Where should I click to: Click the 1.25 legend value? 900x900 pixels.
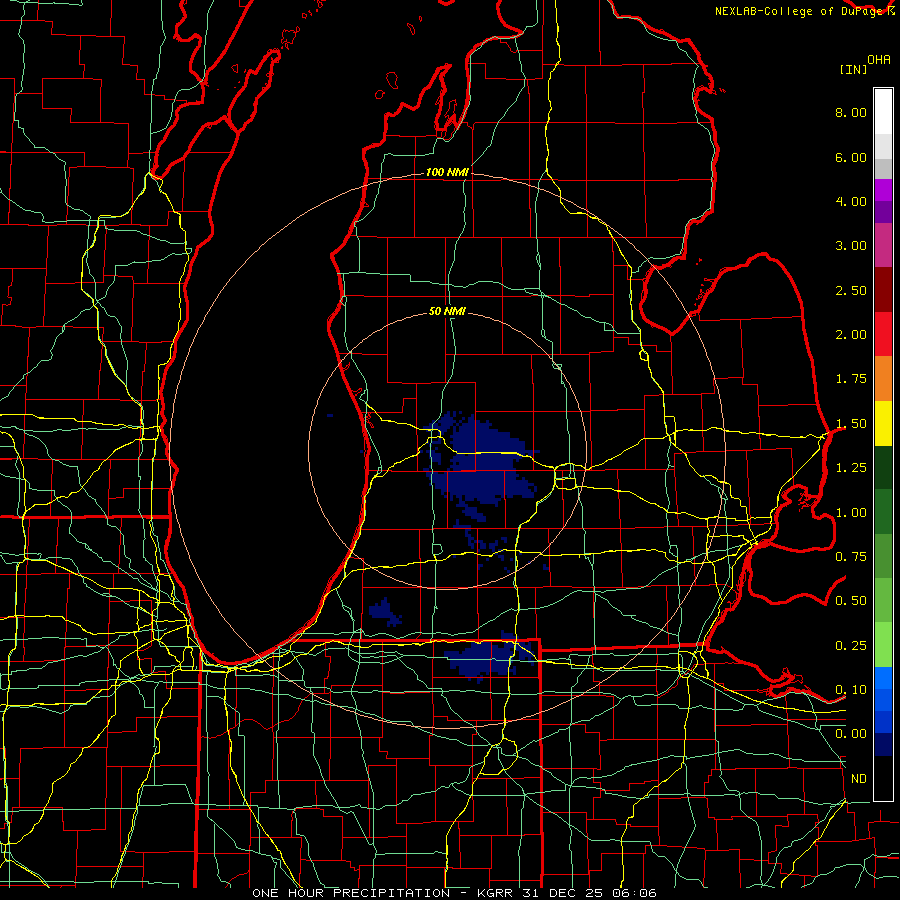click(851, 468)
